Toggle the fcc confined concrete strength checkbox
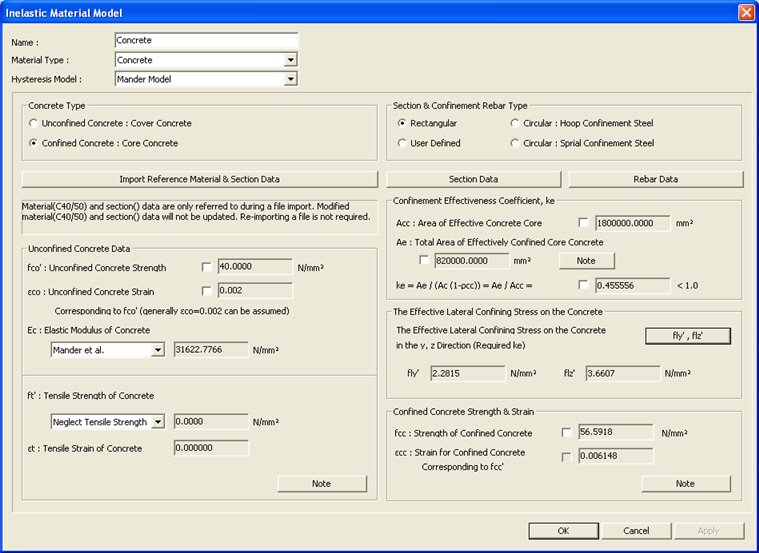The height and width of the screenshot is (553, 759). 567,433
